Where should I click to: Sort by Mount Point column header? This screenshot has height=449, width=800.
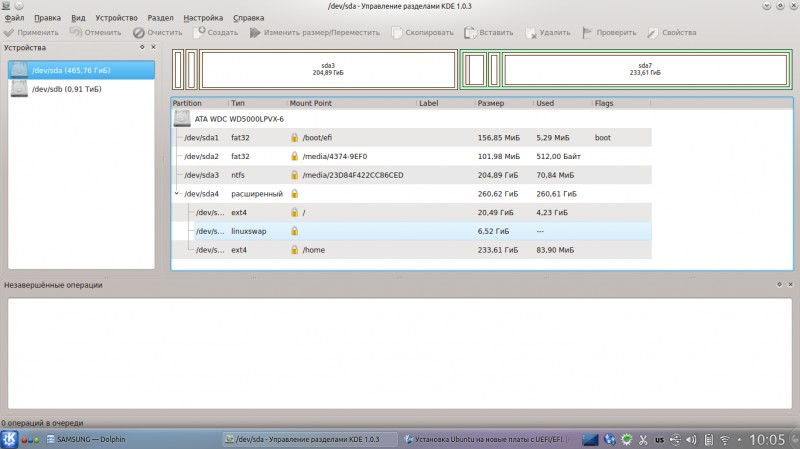pos(352,103)
